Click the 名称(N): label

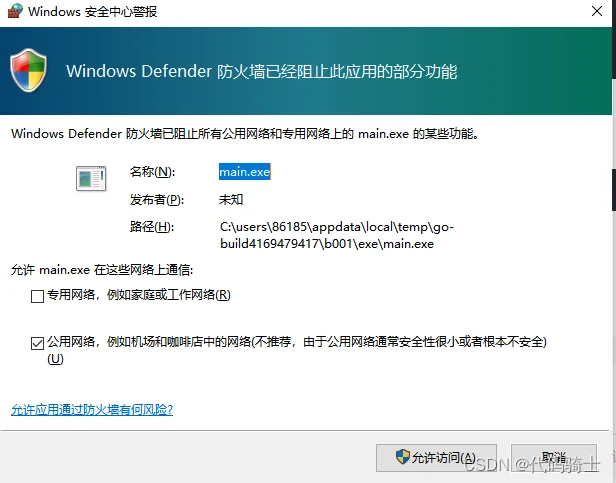(152, 172)
